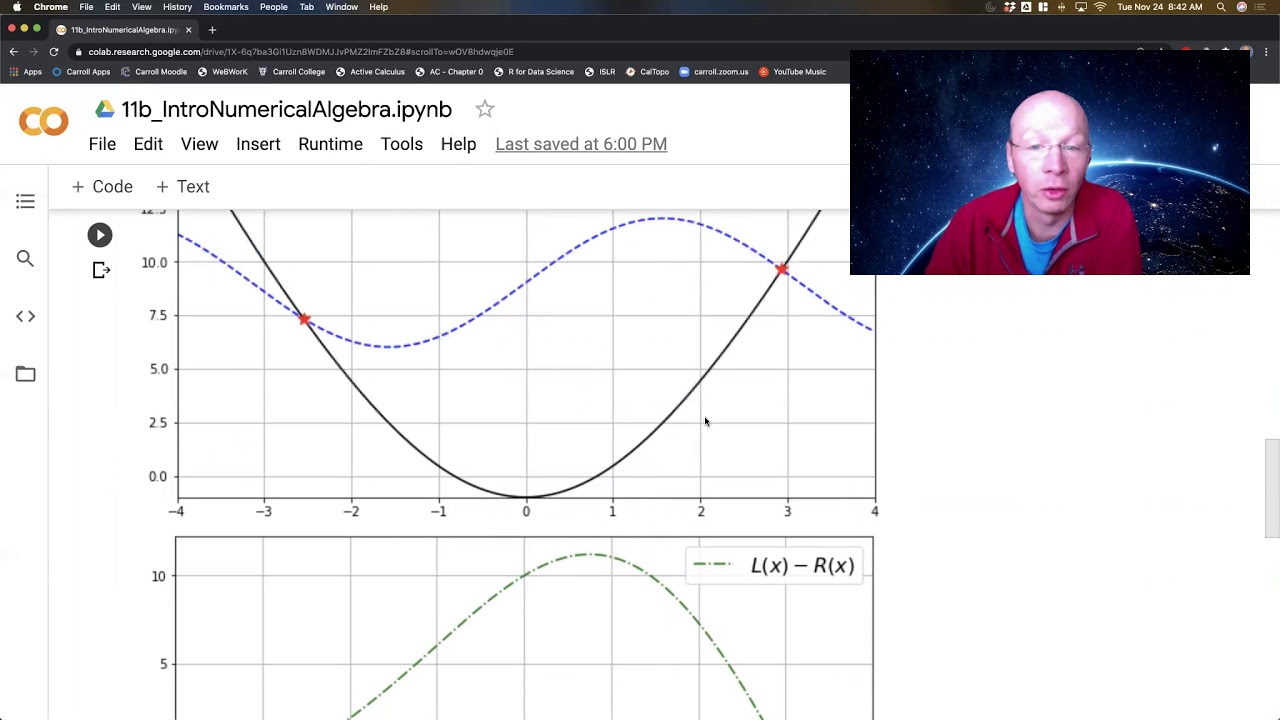Click the Wi-Fi status icon
The height and width of the screenshot is (720, 1280).
click(1100, 7)
